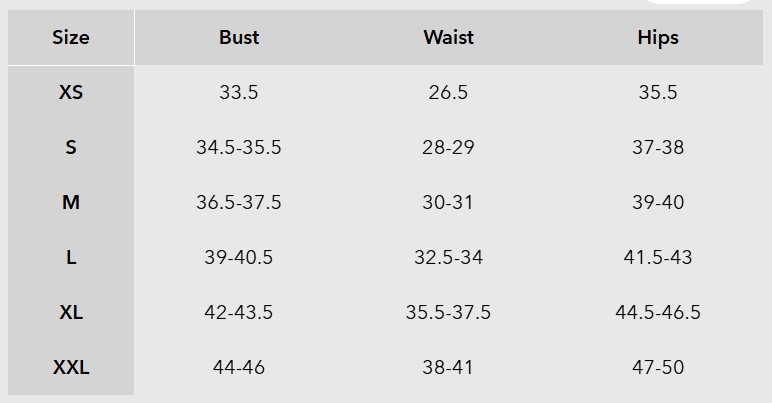Click the XL size row label
772x403 pixels.
coord(70,312)
